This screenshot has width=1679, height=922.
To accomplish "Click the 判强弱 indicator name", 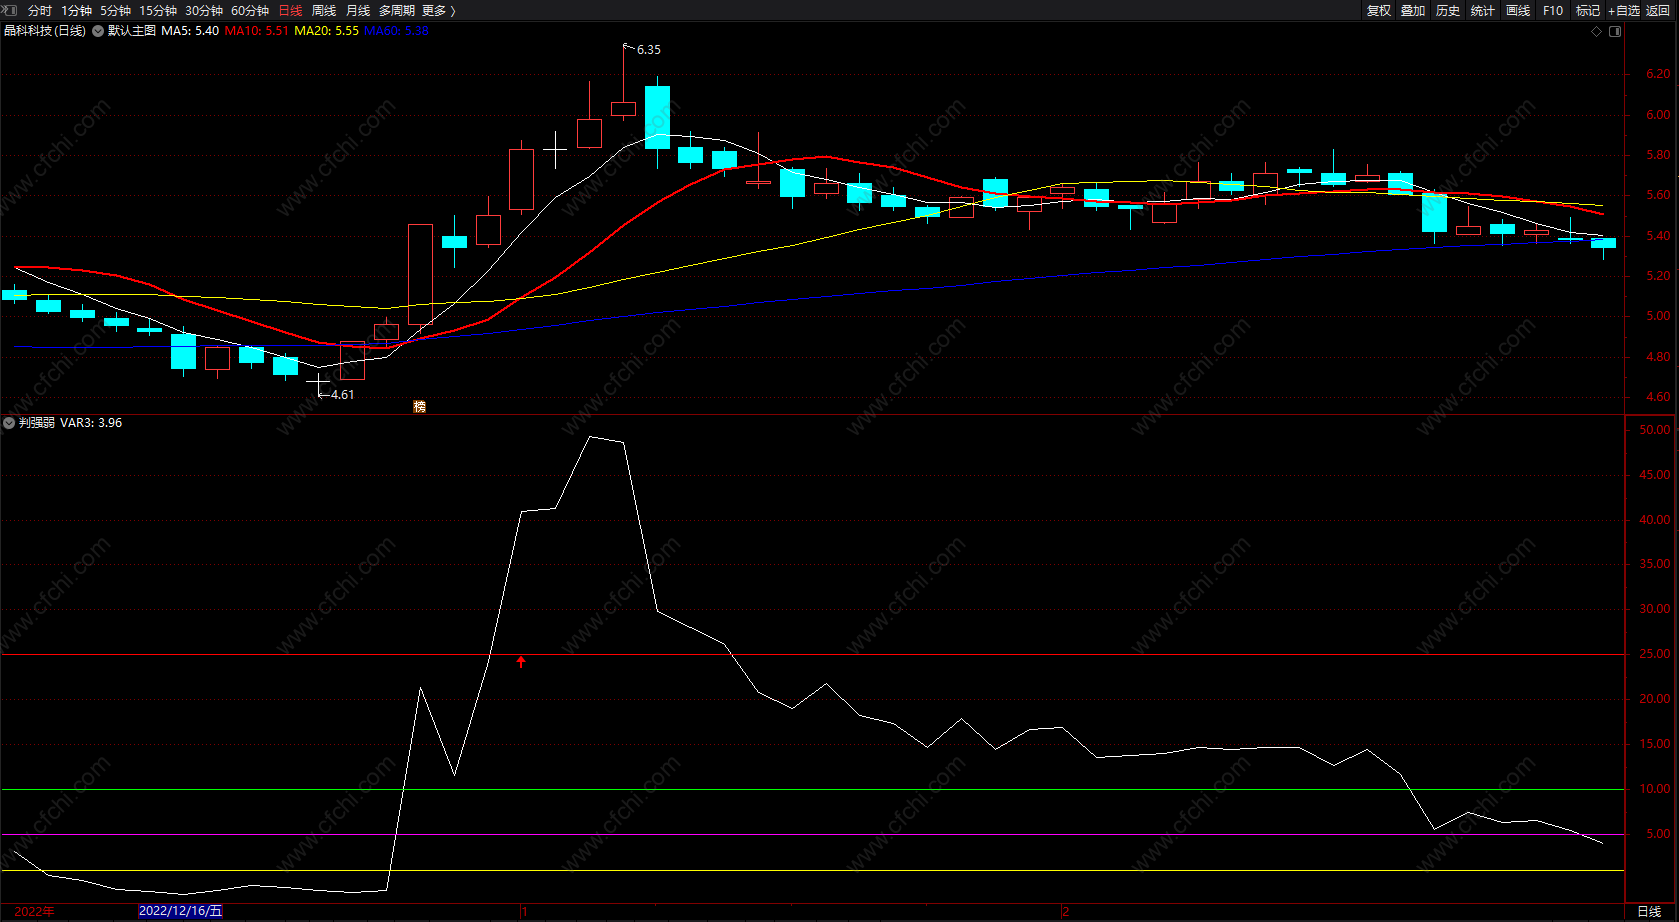I will (37, 423).
